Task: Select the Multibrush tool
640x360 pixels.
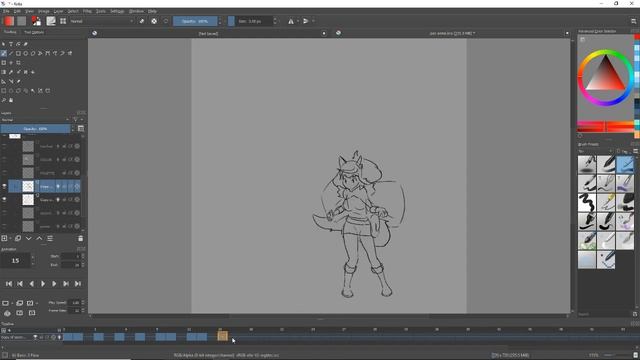Action: 70,53
